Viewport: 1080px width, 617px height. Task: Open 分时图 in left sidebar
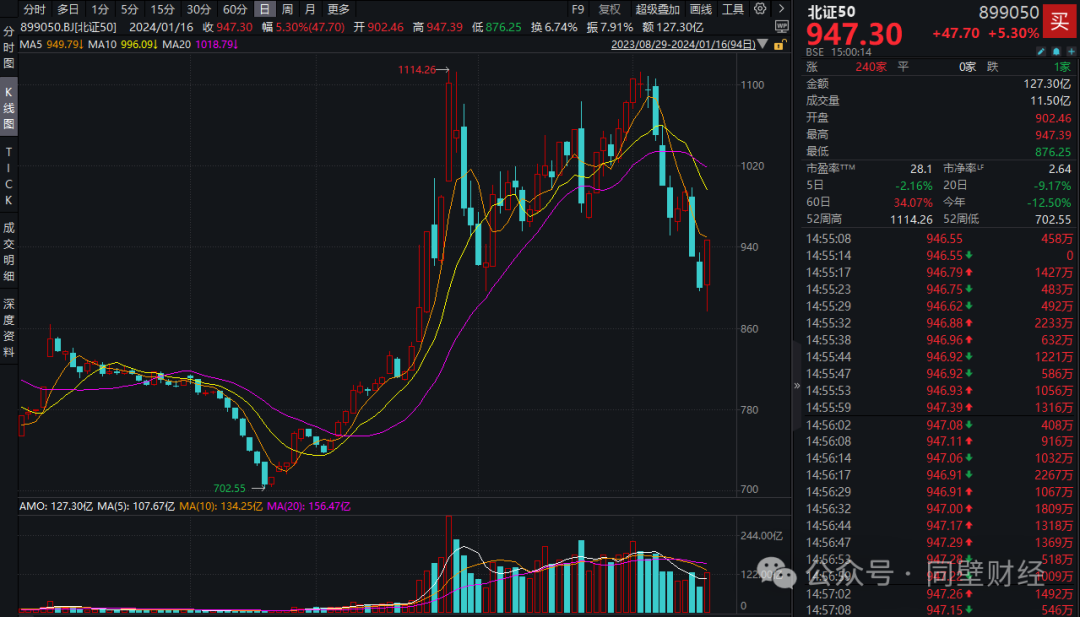coord(8,48)
